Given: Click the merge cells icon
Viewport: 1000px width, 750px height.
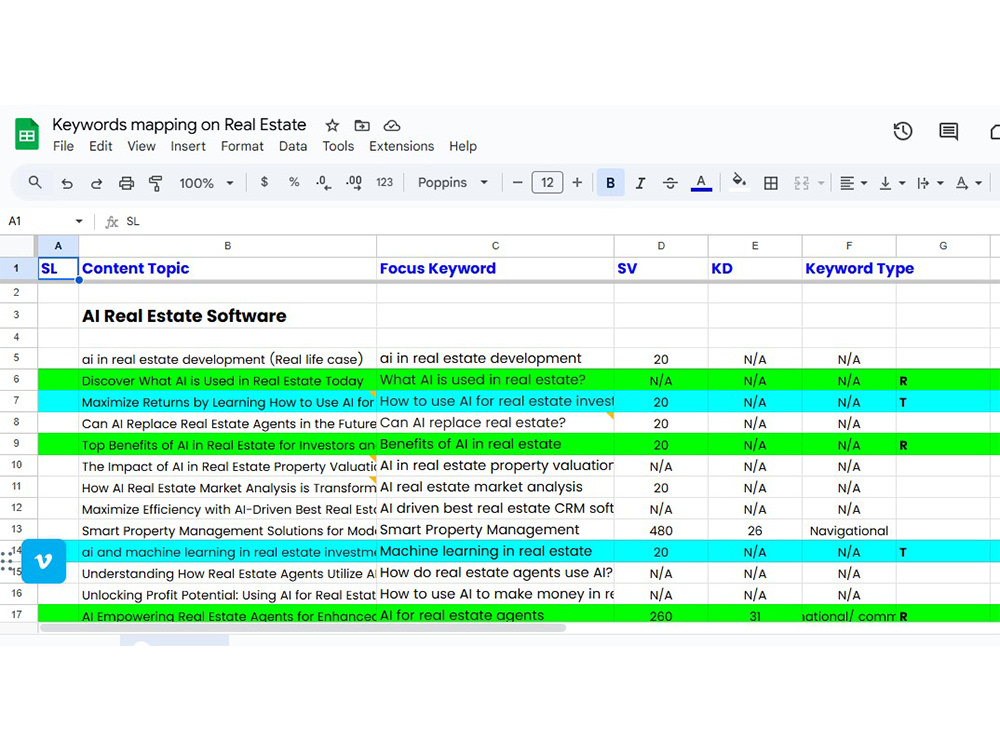Looking at the screenshot, I should coord(802,184).
